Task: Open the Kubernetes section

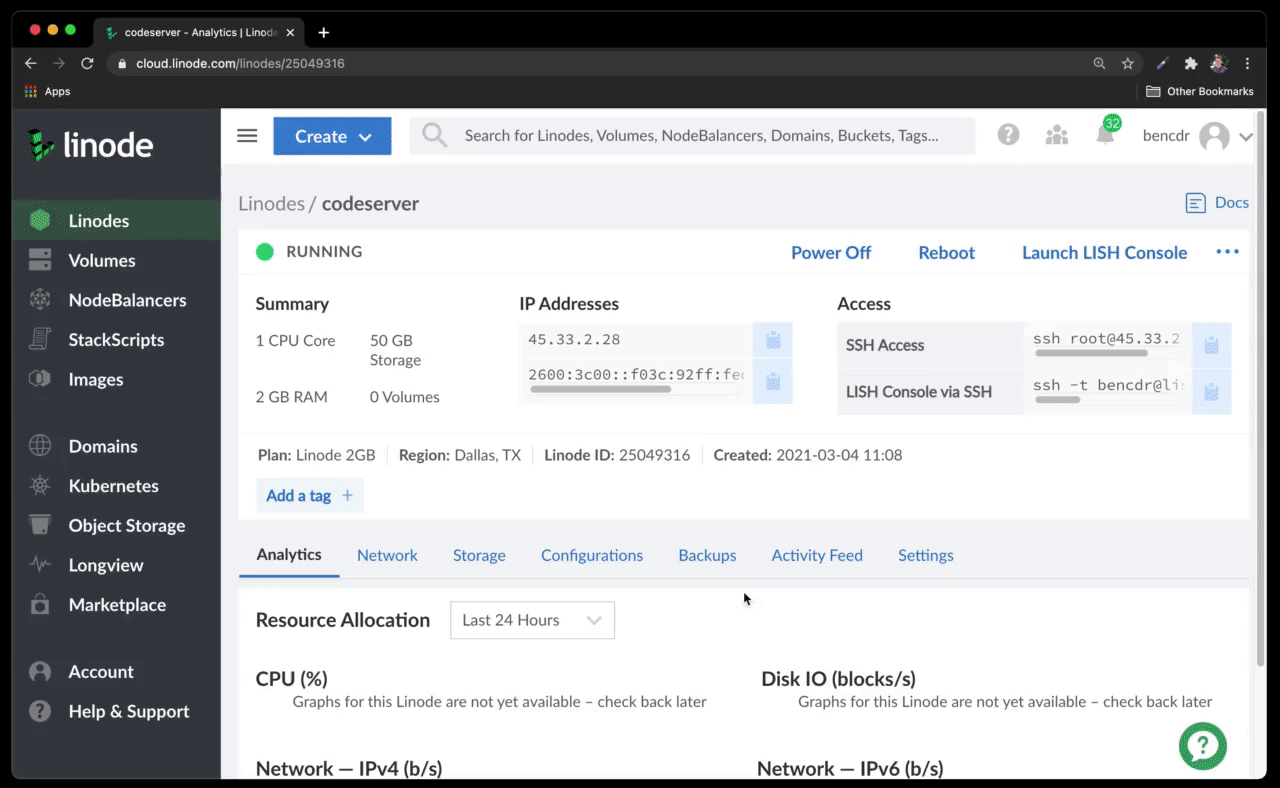Action: click(x=113, y=486)
